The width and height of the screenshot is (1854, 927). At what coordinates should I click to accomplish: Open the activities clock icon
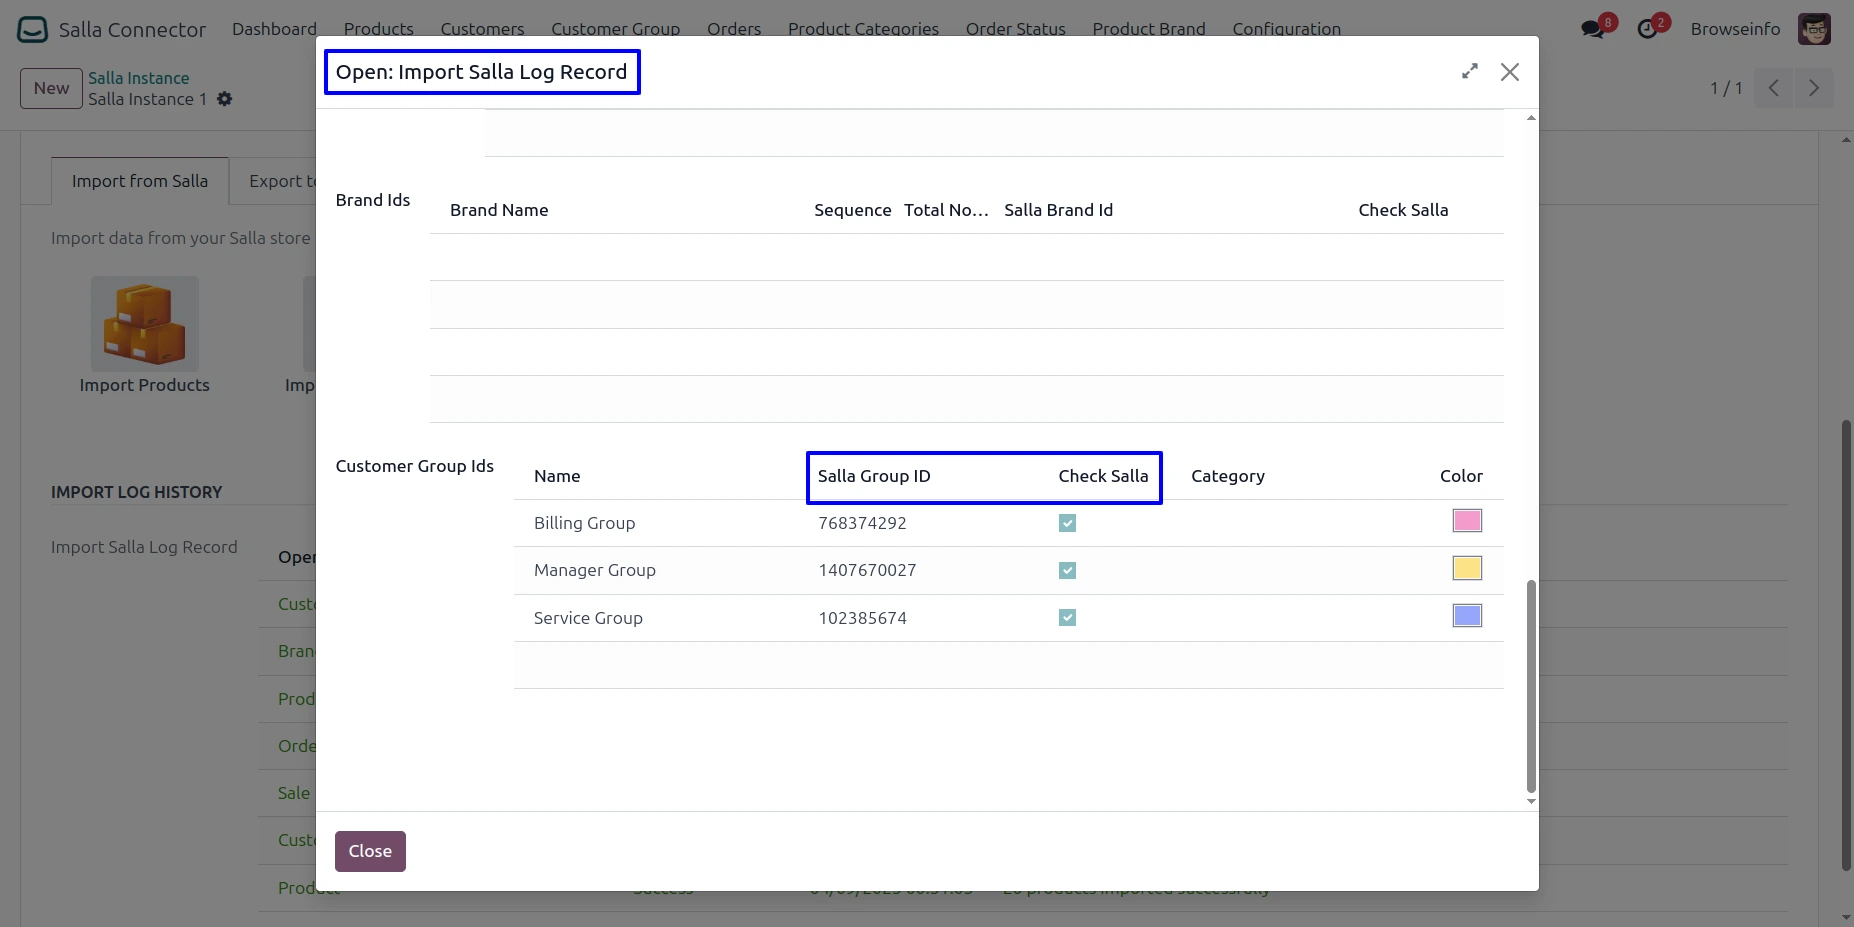pos(1647,29)
